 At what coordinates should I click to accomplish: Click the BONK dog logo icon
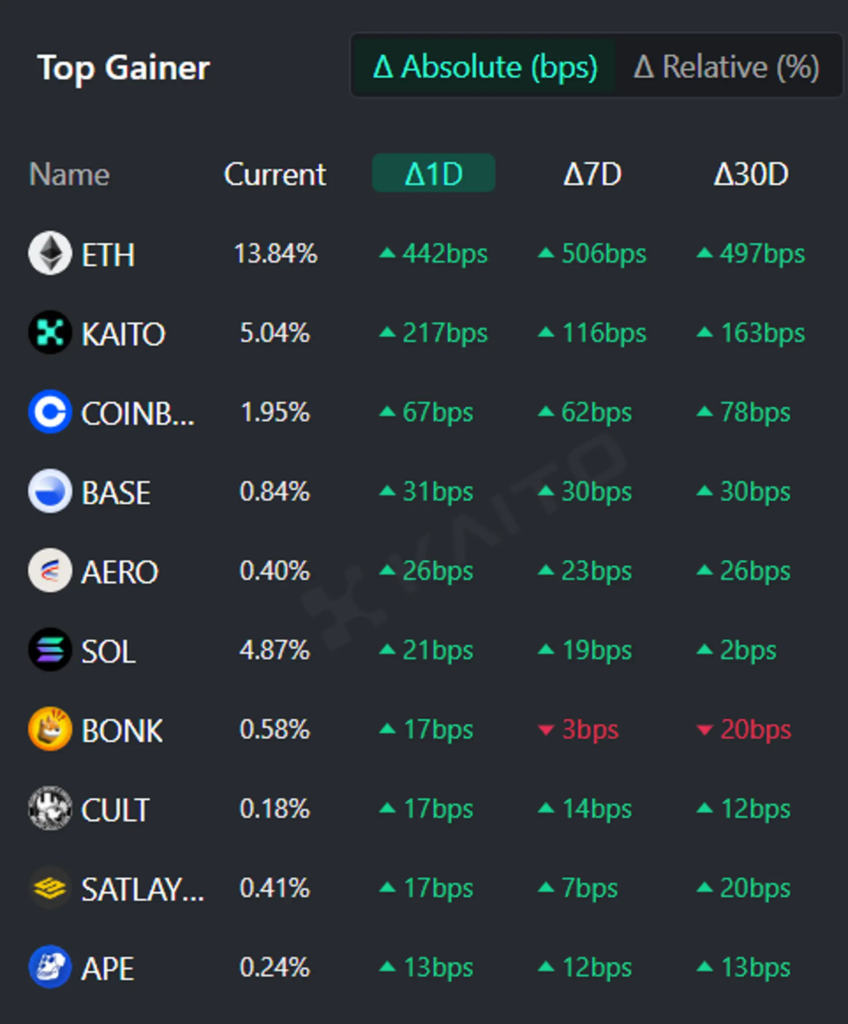click(x=49, y=730)
